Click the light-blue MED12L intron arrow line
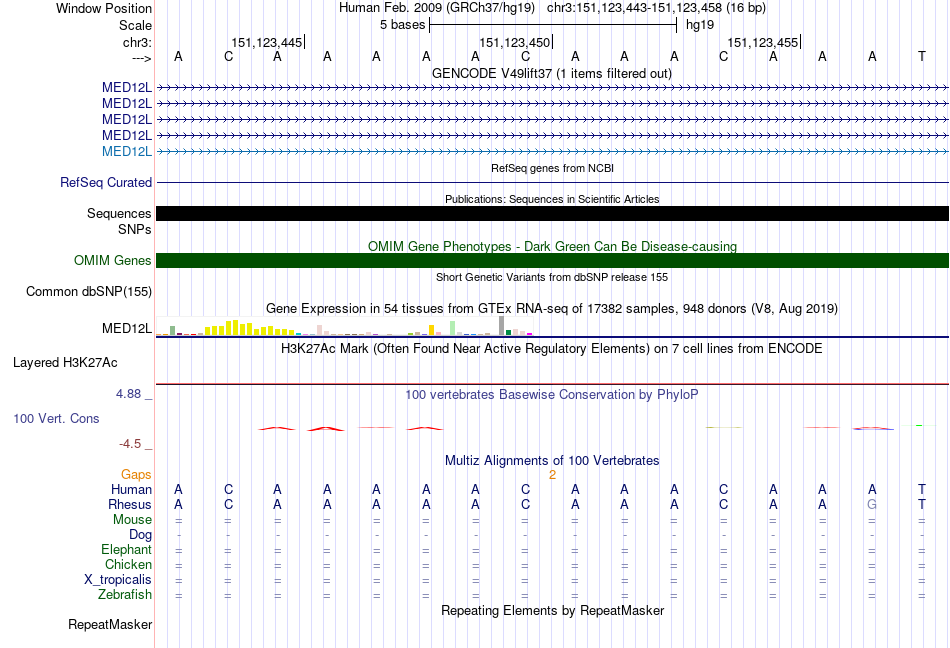Image resolution: width=950 pixels, height=648 pixels. point(552,151)
